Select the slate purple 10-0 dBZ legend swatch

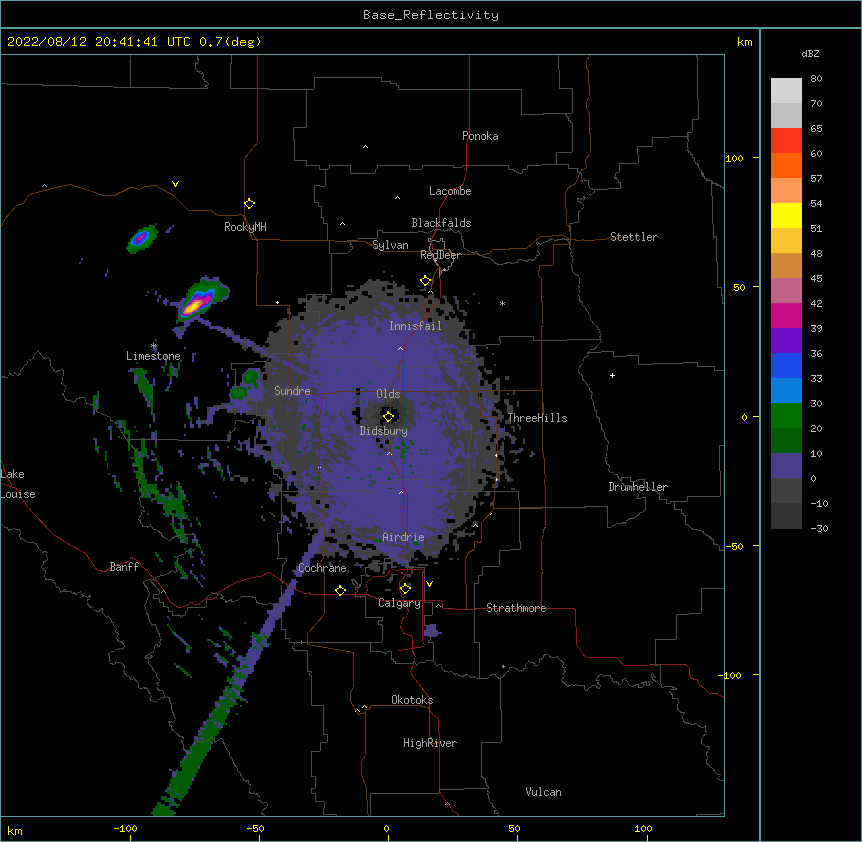click(x=786, y=466)
